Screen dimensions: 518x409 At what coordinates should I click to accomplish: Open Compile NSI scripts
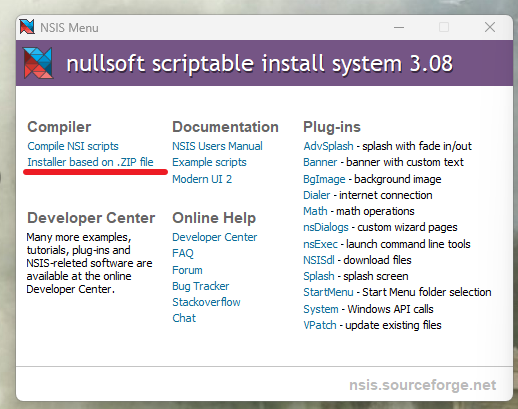pos(73,146)
